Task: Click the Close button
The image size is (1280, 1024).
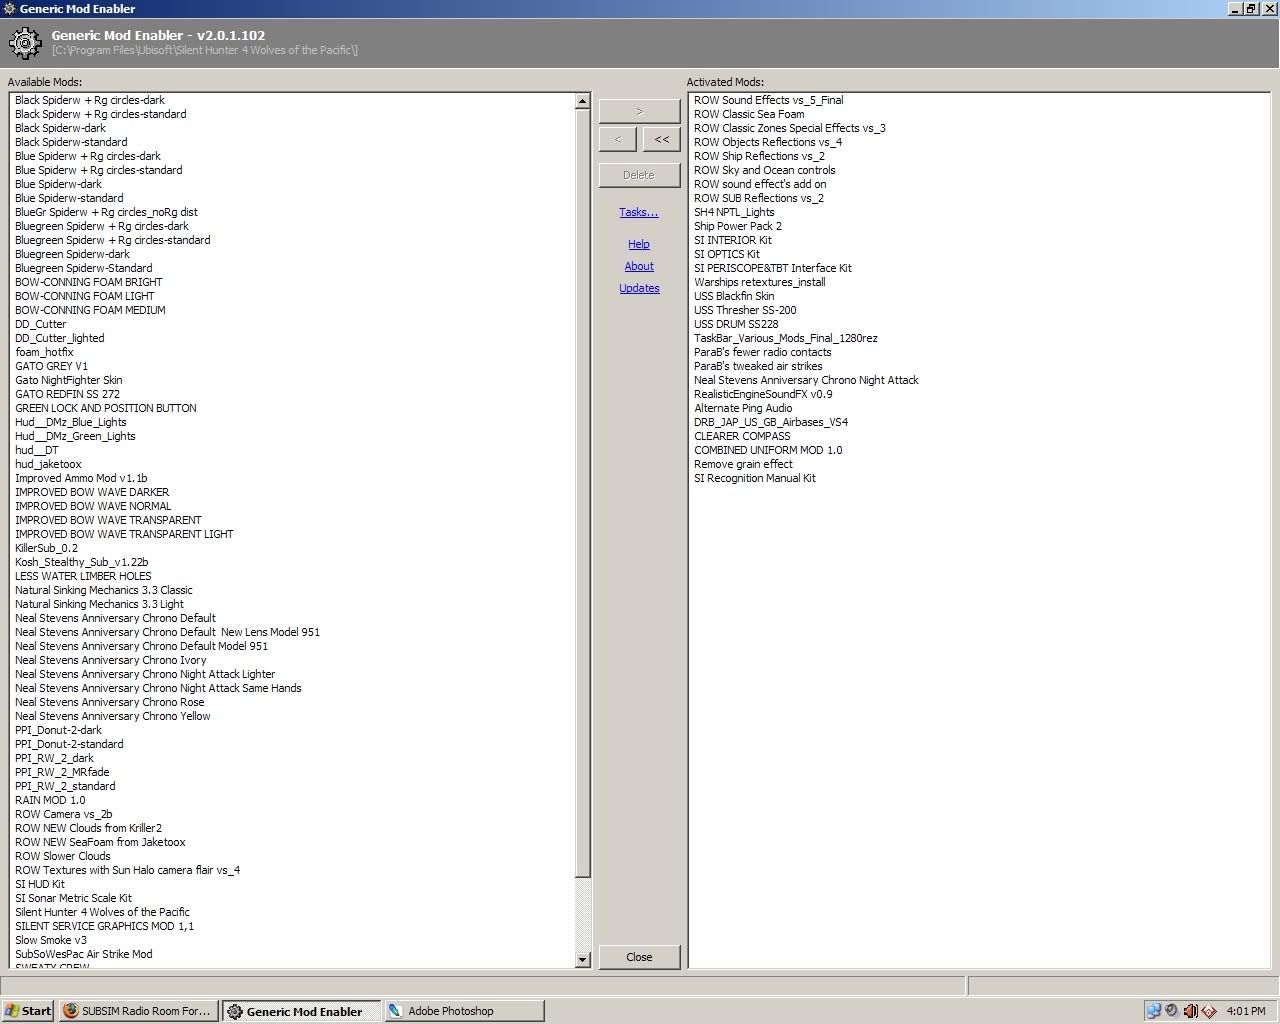Action: [639, 957]
